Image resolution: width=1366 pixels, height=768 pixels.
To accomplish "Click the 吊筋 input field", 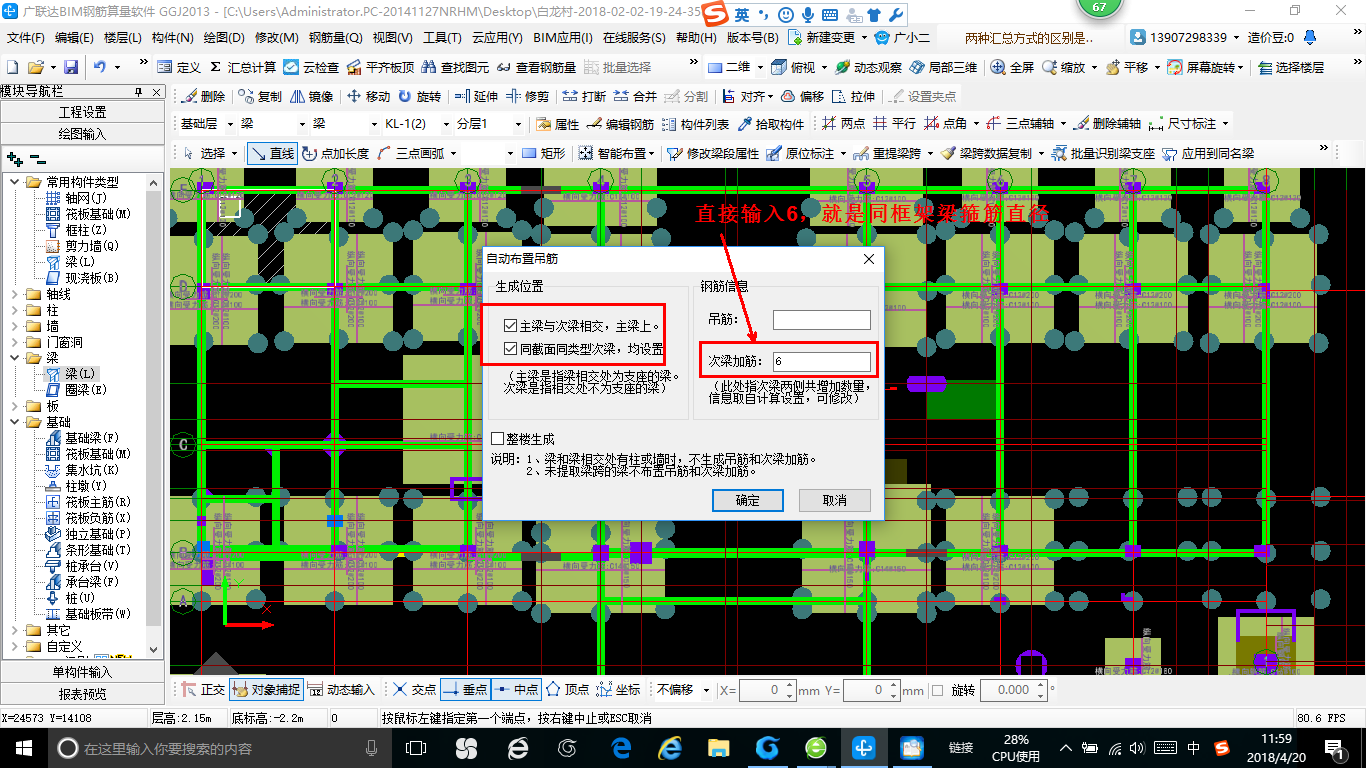I will (821, 320).
